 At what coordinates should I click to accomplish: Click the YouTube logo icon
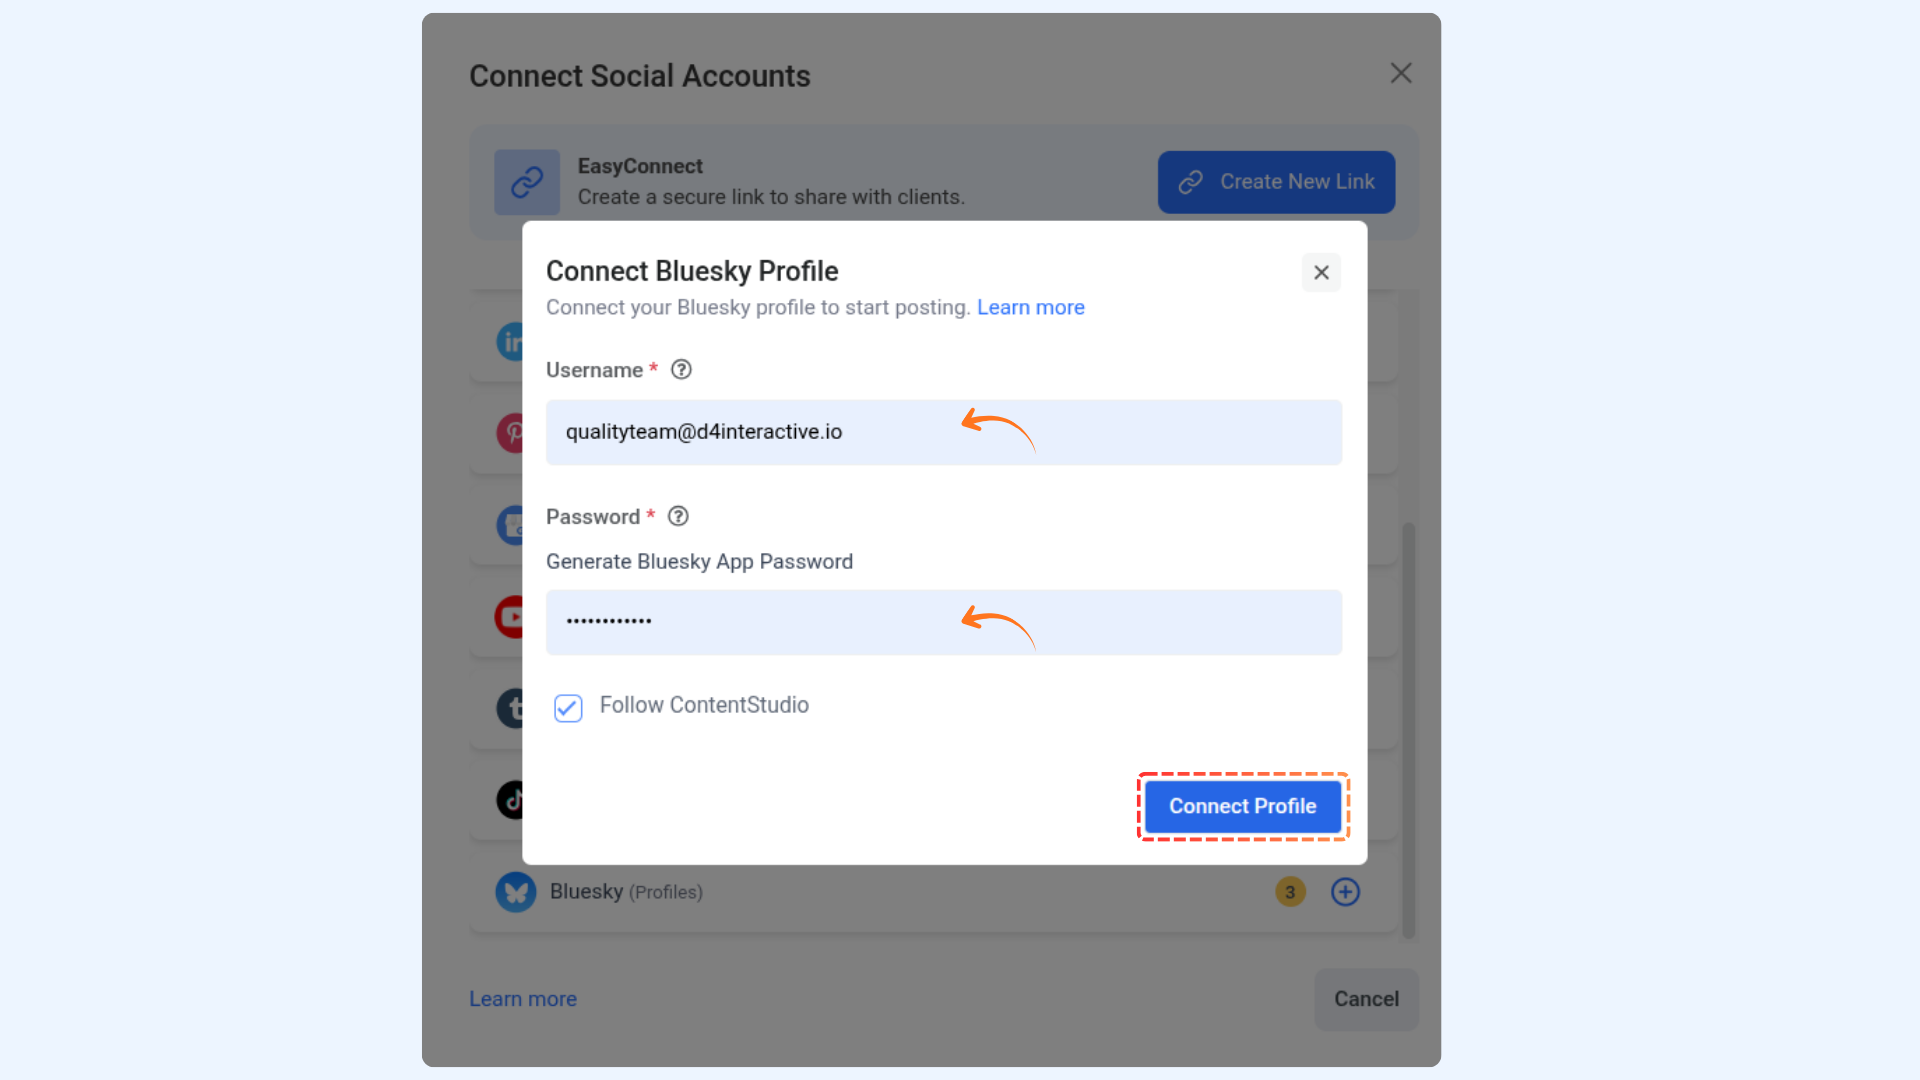pos(509,617)
